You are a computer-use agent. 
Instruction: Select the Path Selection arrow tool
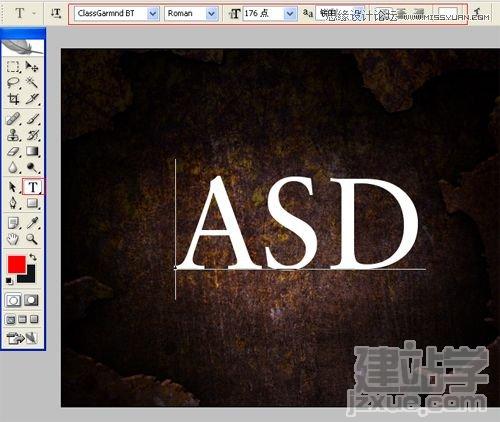pos(13,187)
